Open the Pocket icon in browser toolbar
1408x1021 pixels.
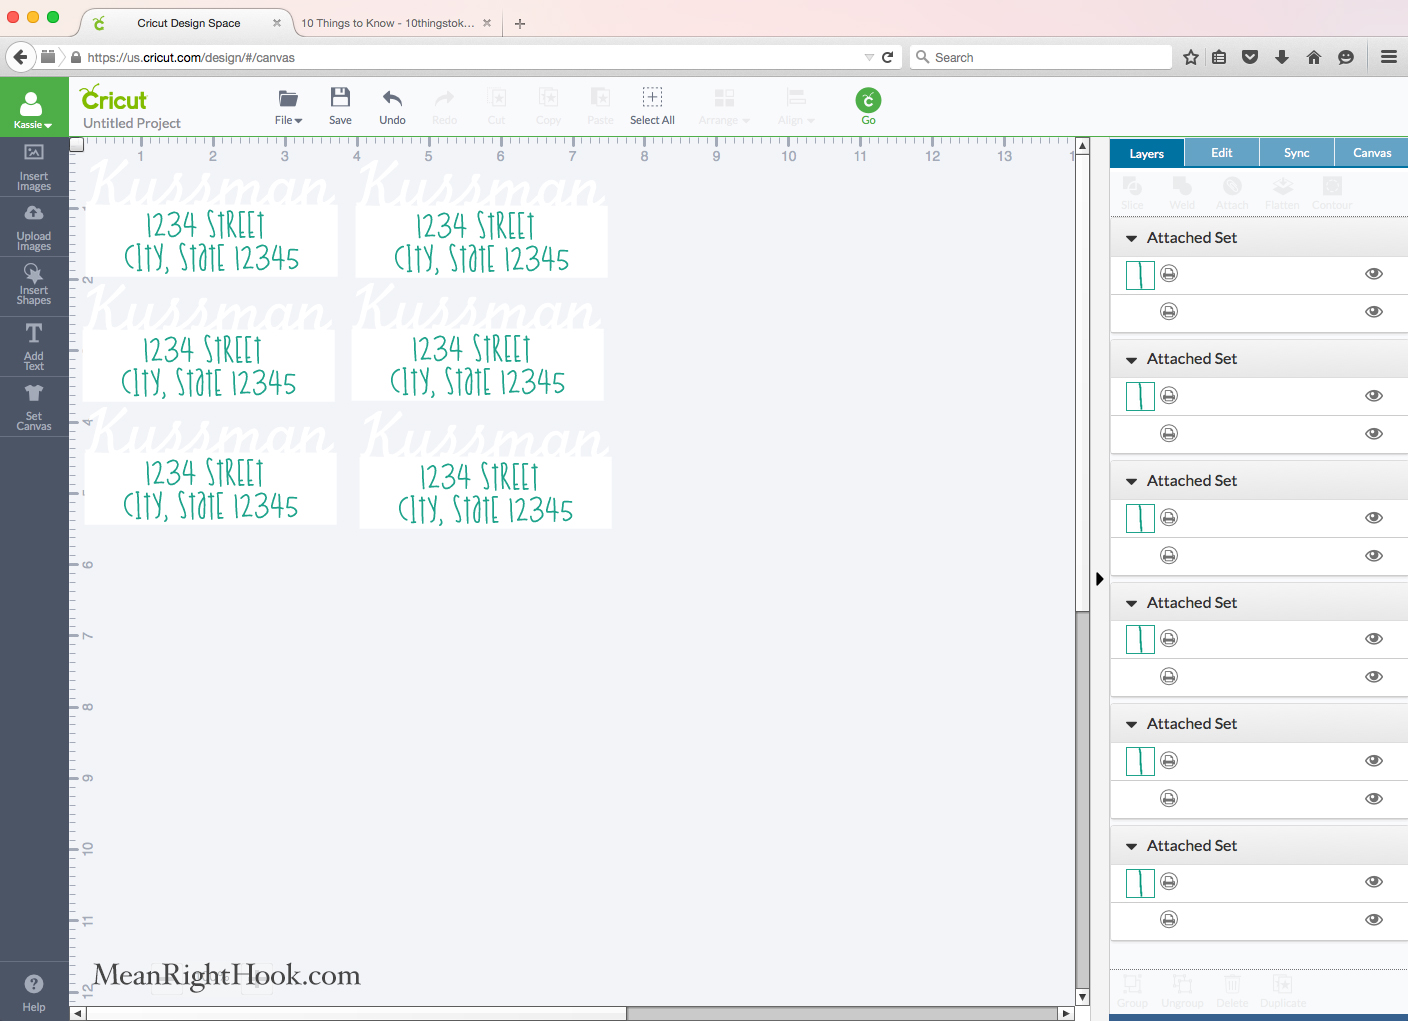click(x=1250, y=57)
